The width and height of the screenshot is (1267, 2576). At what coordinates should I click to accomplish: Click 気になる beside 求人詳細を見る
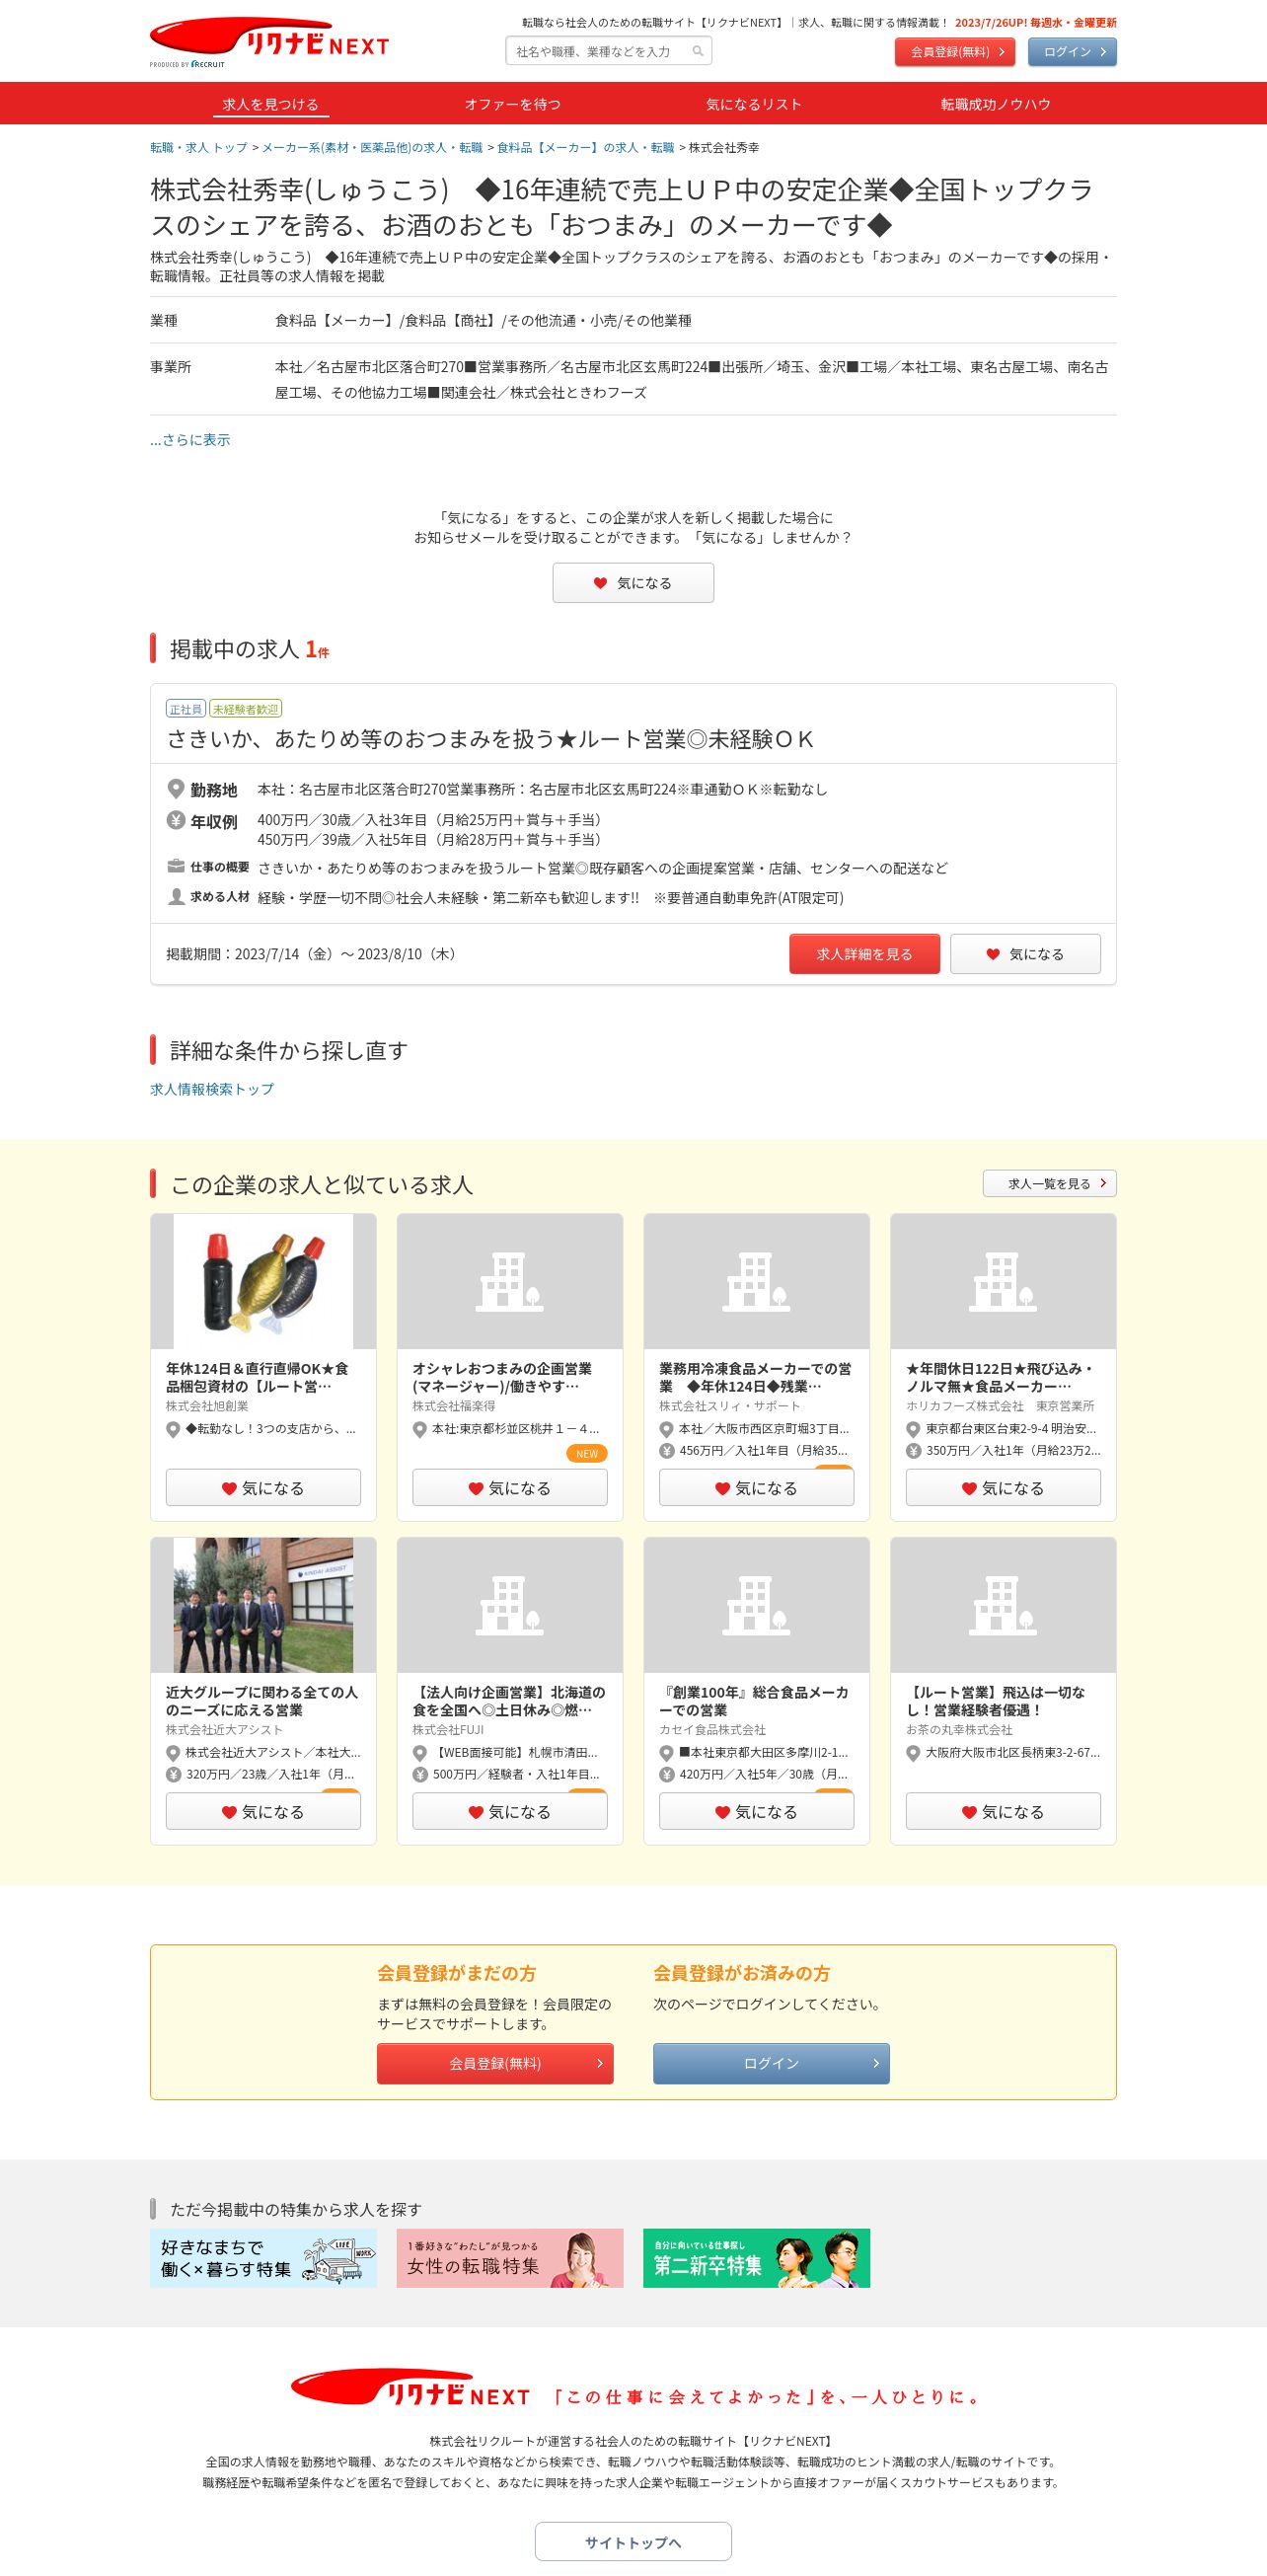coord(1025,954)
